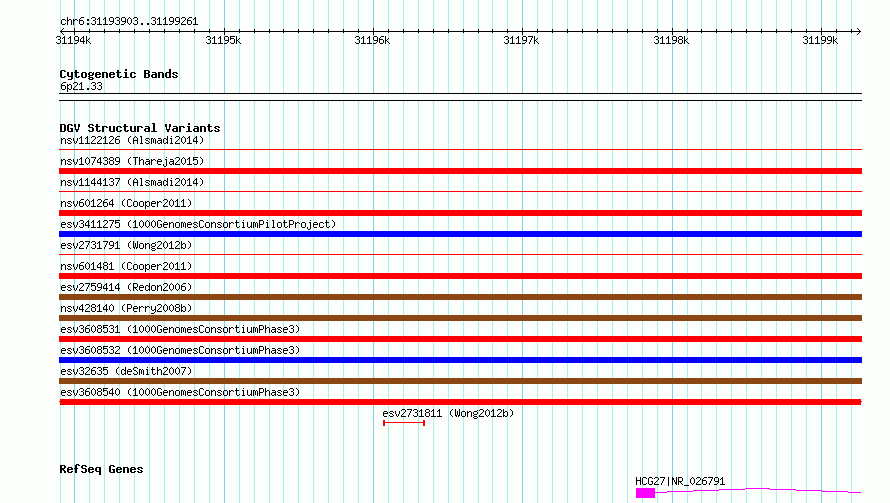Click the 31199k ruler tick label
Image resolution: width=890 pixels, height=503 pixels.
tap(820, 40)
